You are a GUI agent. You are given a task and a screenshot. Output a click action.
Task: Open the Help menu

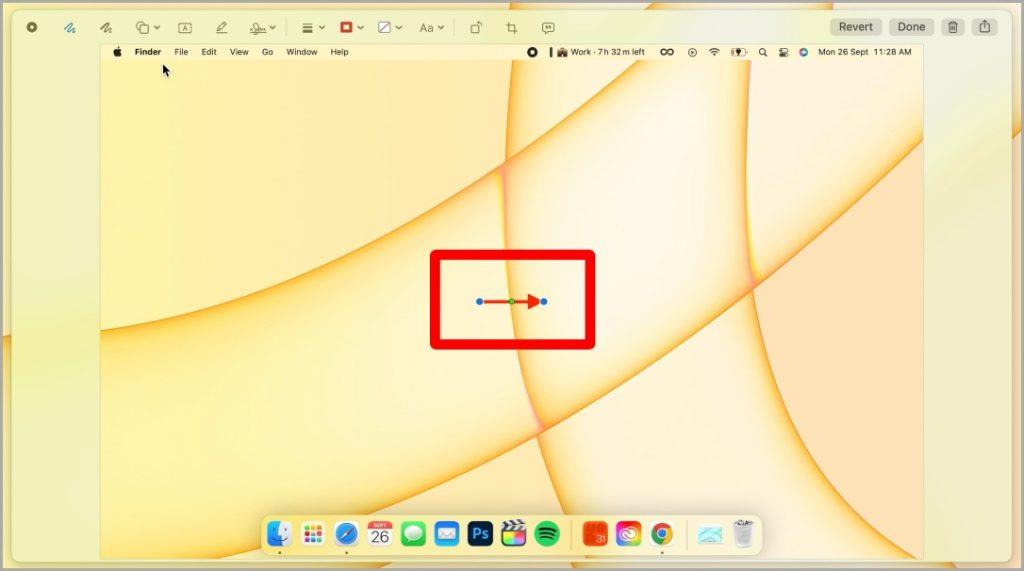(x=339, y=52)
